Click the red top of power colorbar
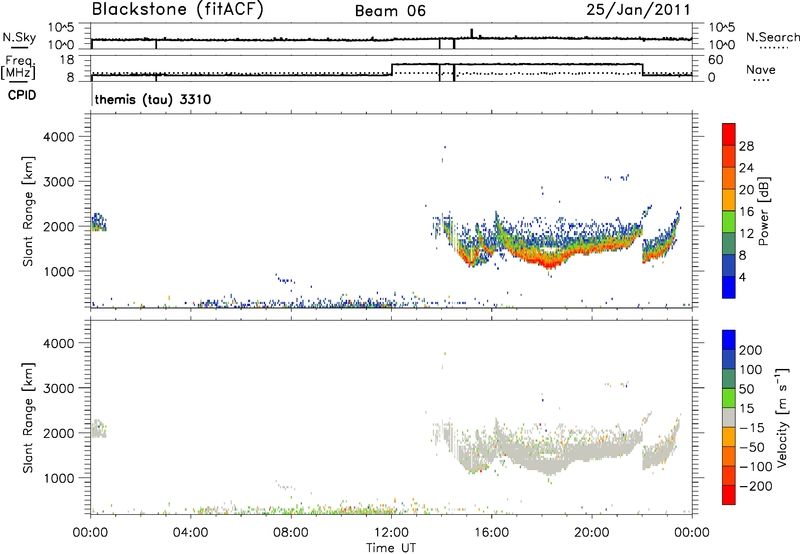Image resolution: width=800 pixels, height=554 pixels. 729,134
